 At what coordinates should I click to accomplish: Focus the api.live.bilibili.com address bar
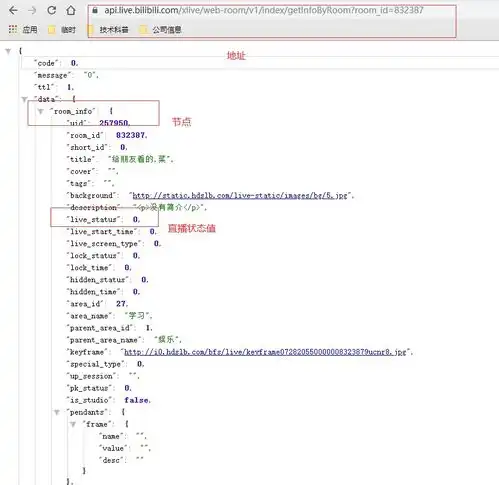[x=263, y=10]
